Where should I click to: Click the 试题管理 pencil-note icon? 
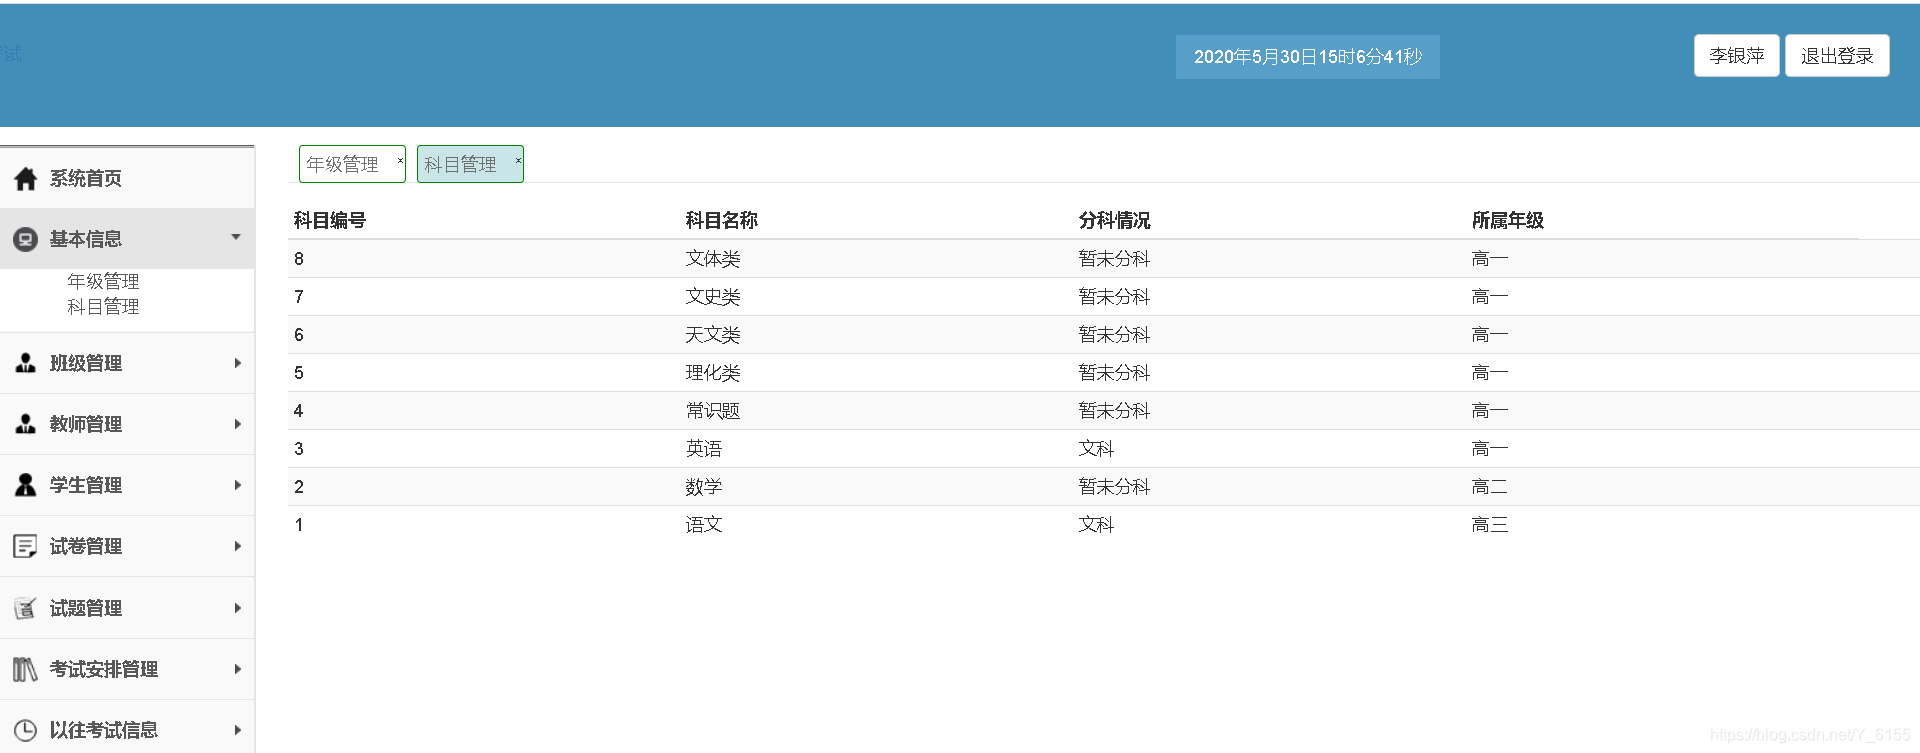click(x=26, y=608)
